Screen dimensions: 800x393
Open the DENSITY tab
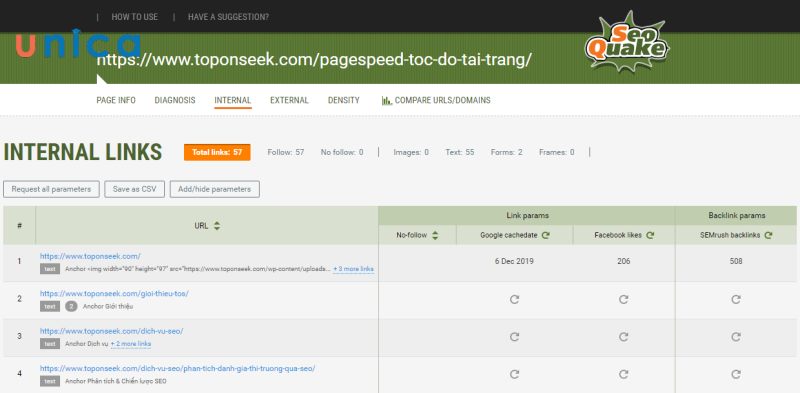[x=343, y=101]
